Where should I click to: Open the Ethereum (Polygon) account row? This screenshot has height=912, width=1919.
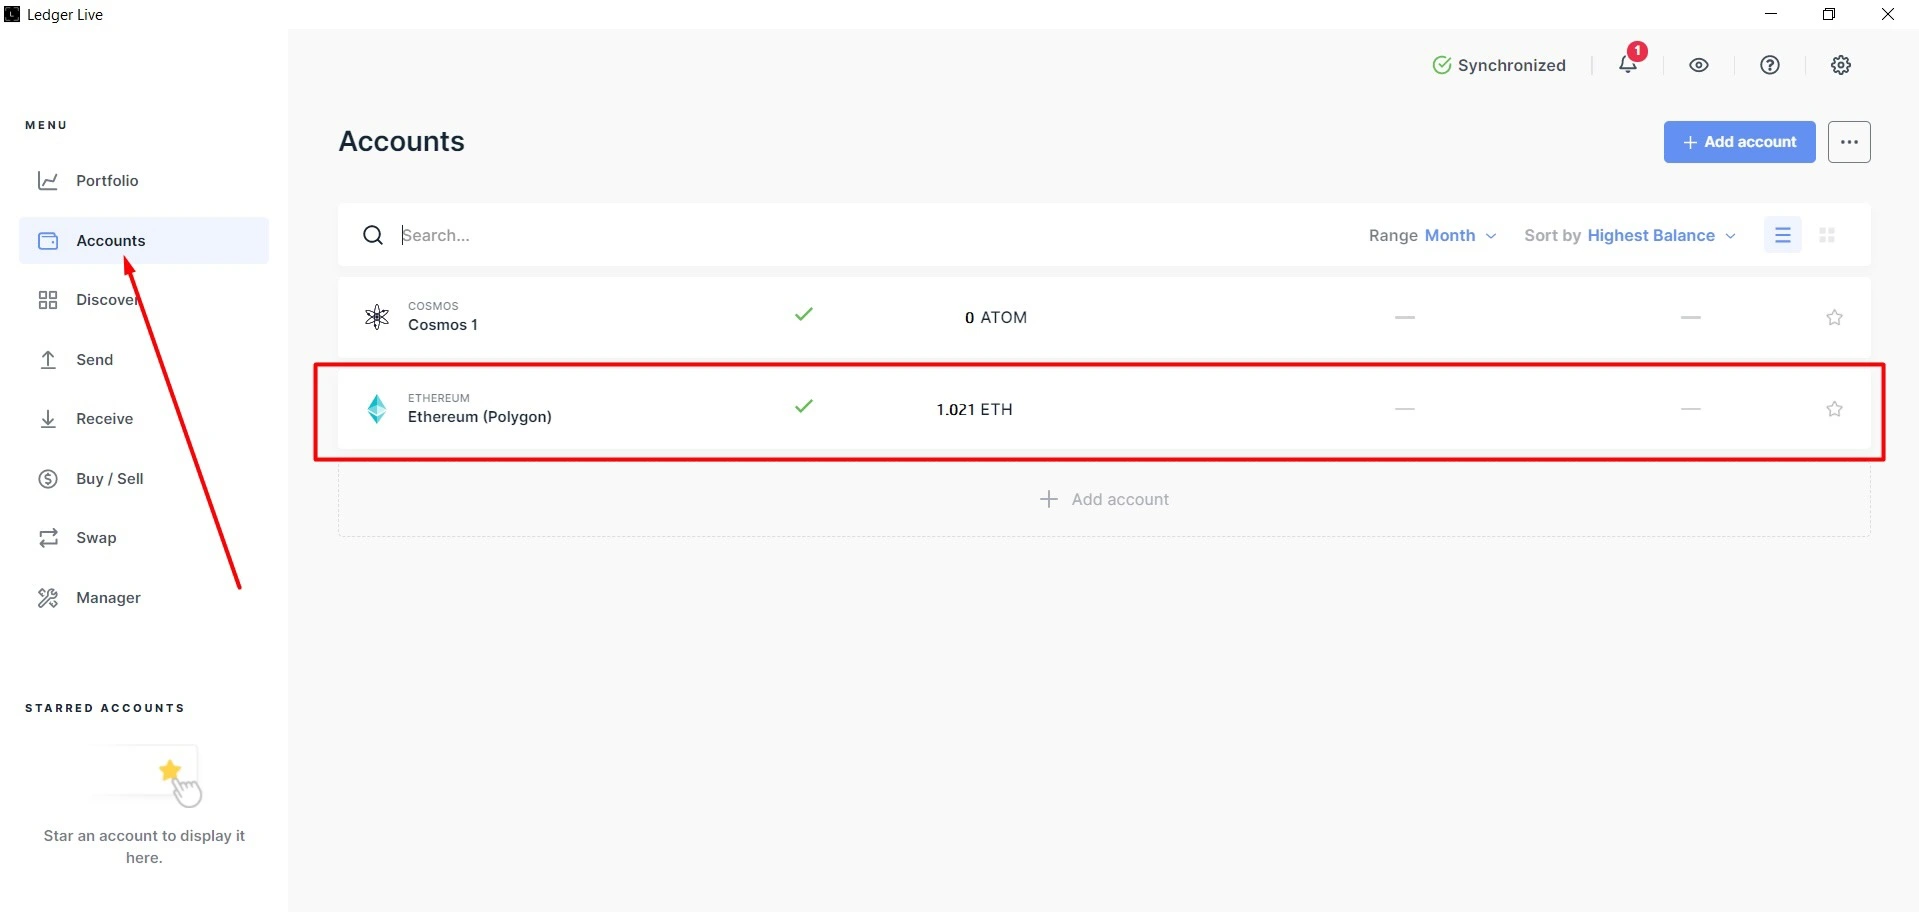1104,409
